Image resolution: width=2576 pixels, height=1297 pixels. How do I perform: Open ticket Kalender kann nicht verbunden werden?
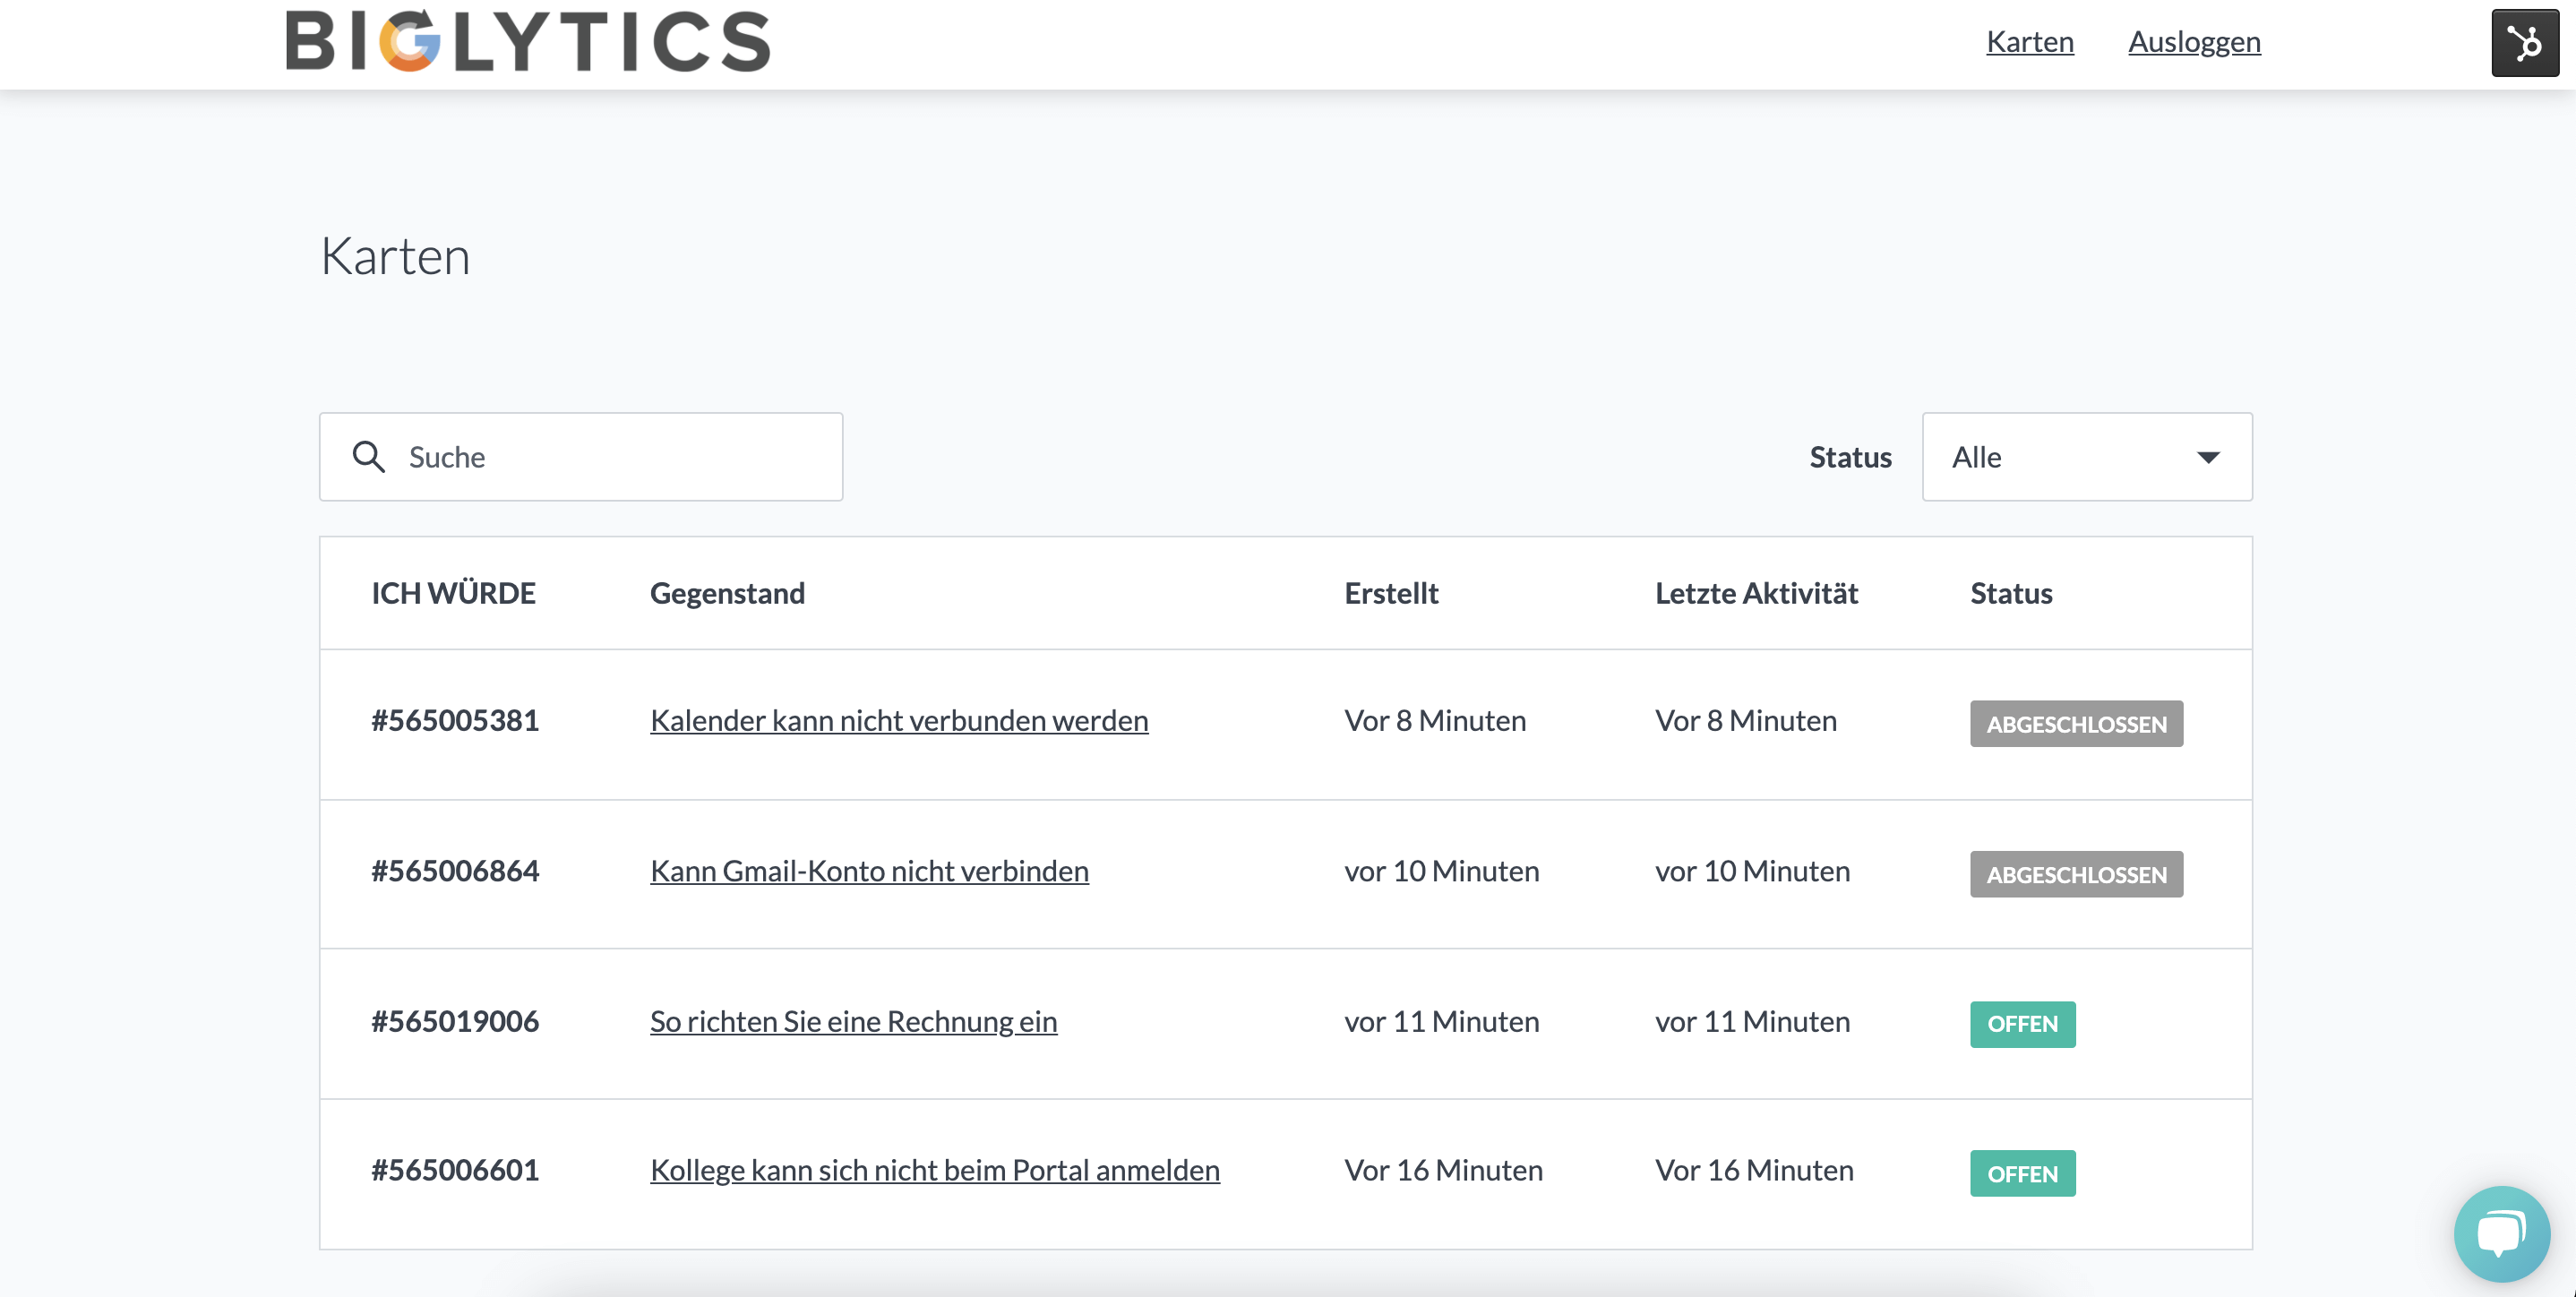[898, 721]
